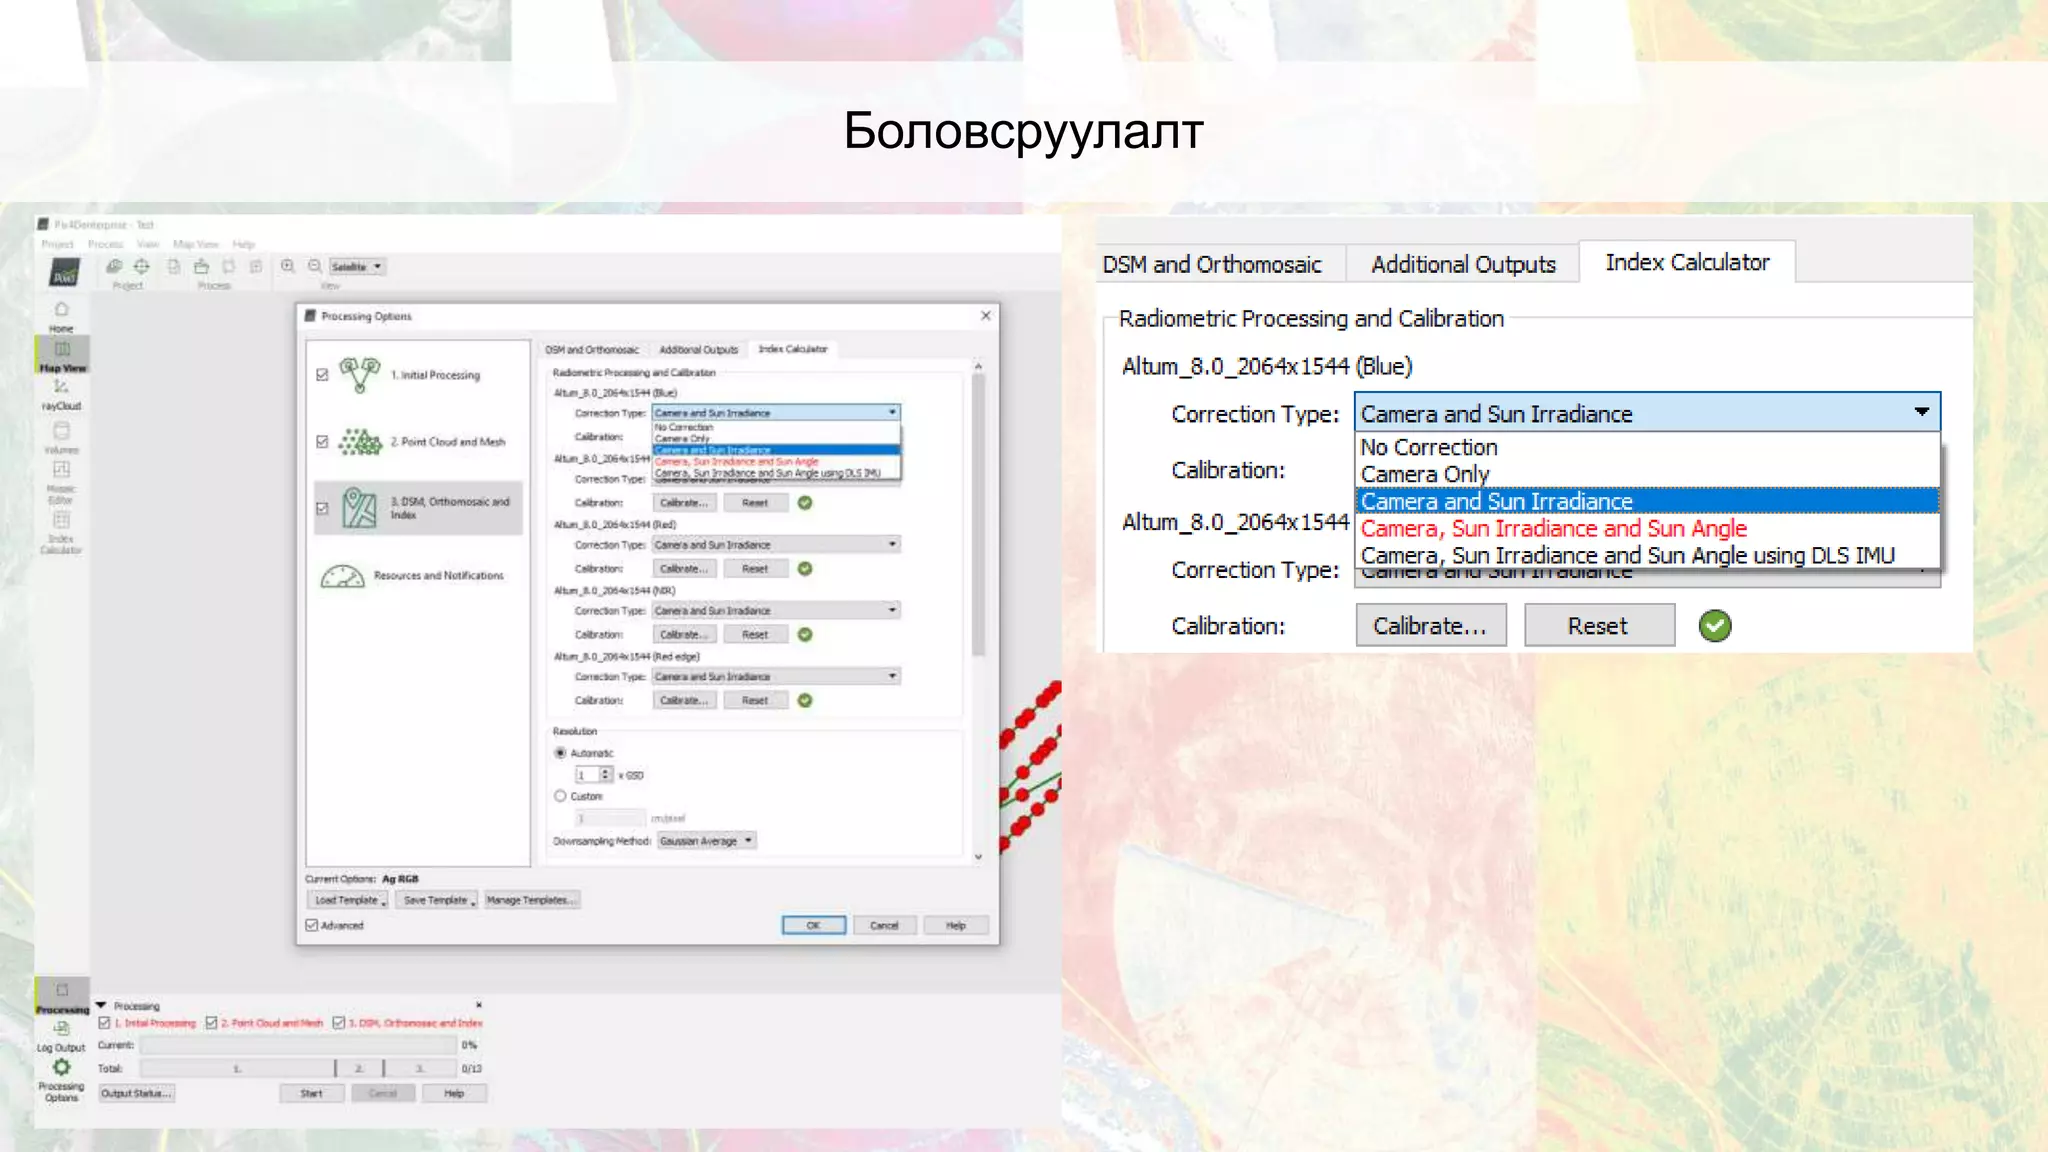Click the DSM Orthomosaic map icon

click(359, 508)
